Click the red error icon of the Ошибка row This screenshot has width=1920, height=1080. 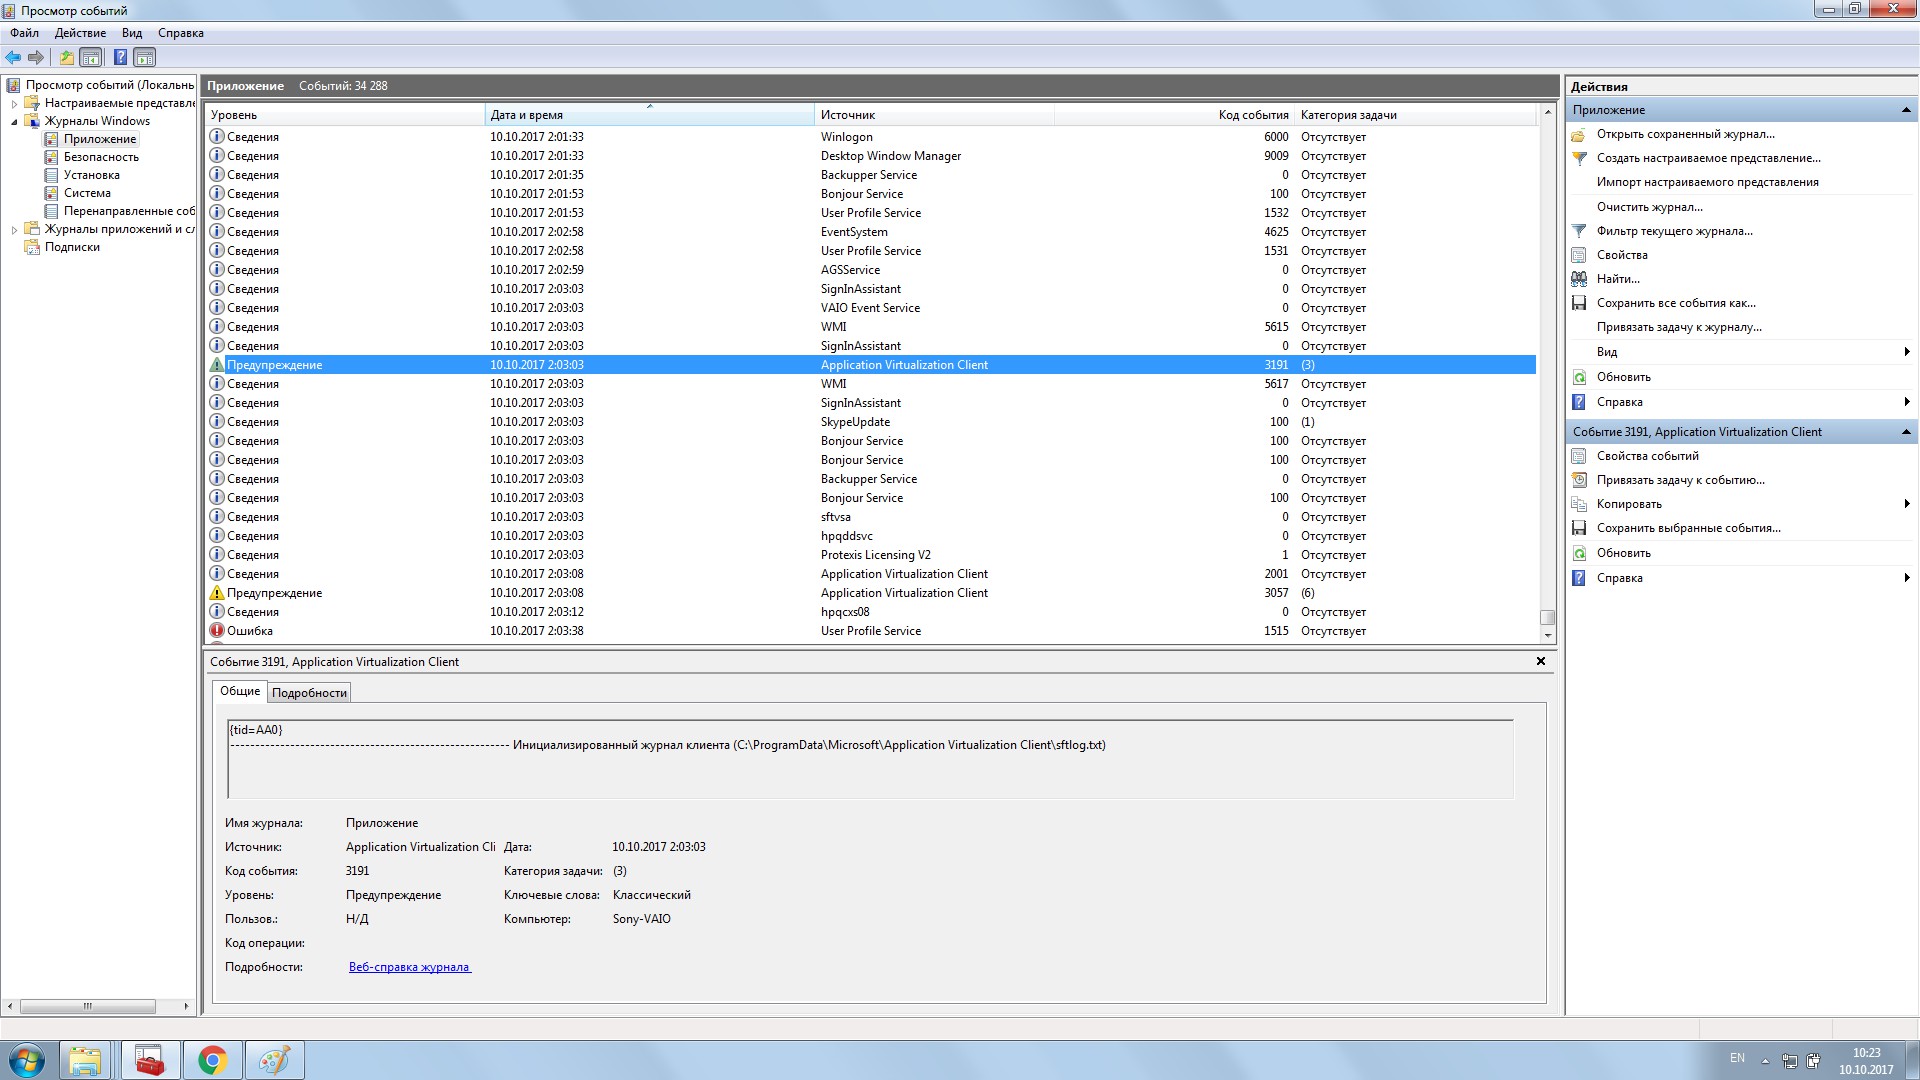click(217, 631)
